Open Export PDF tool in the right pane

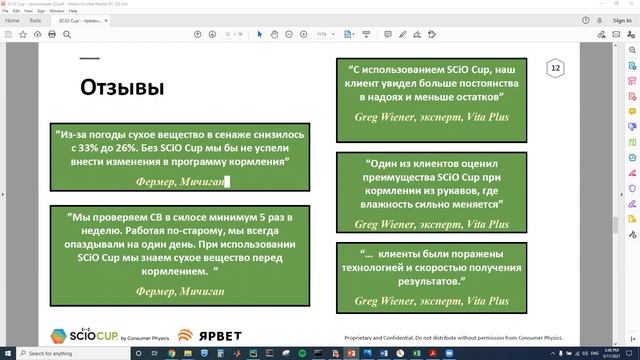coord(632,66)
